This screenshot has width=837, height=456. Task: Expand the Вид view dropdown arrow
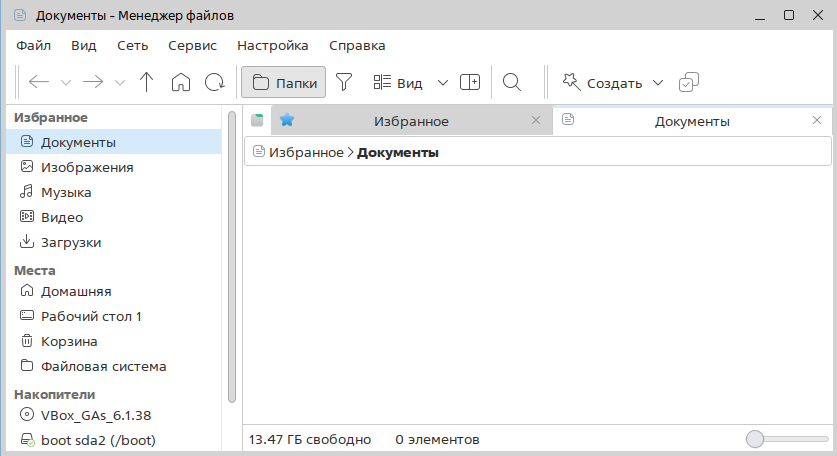(443, 82)
